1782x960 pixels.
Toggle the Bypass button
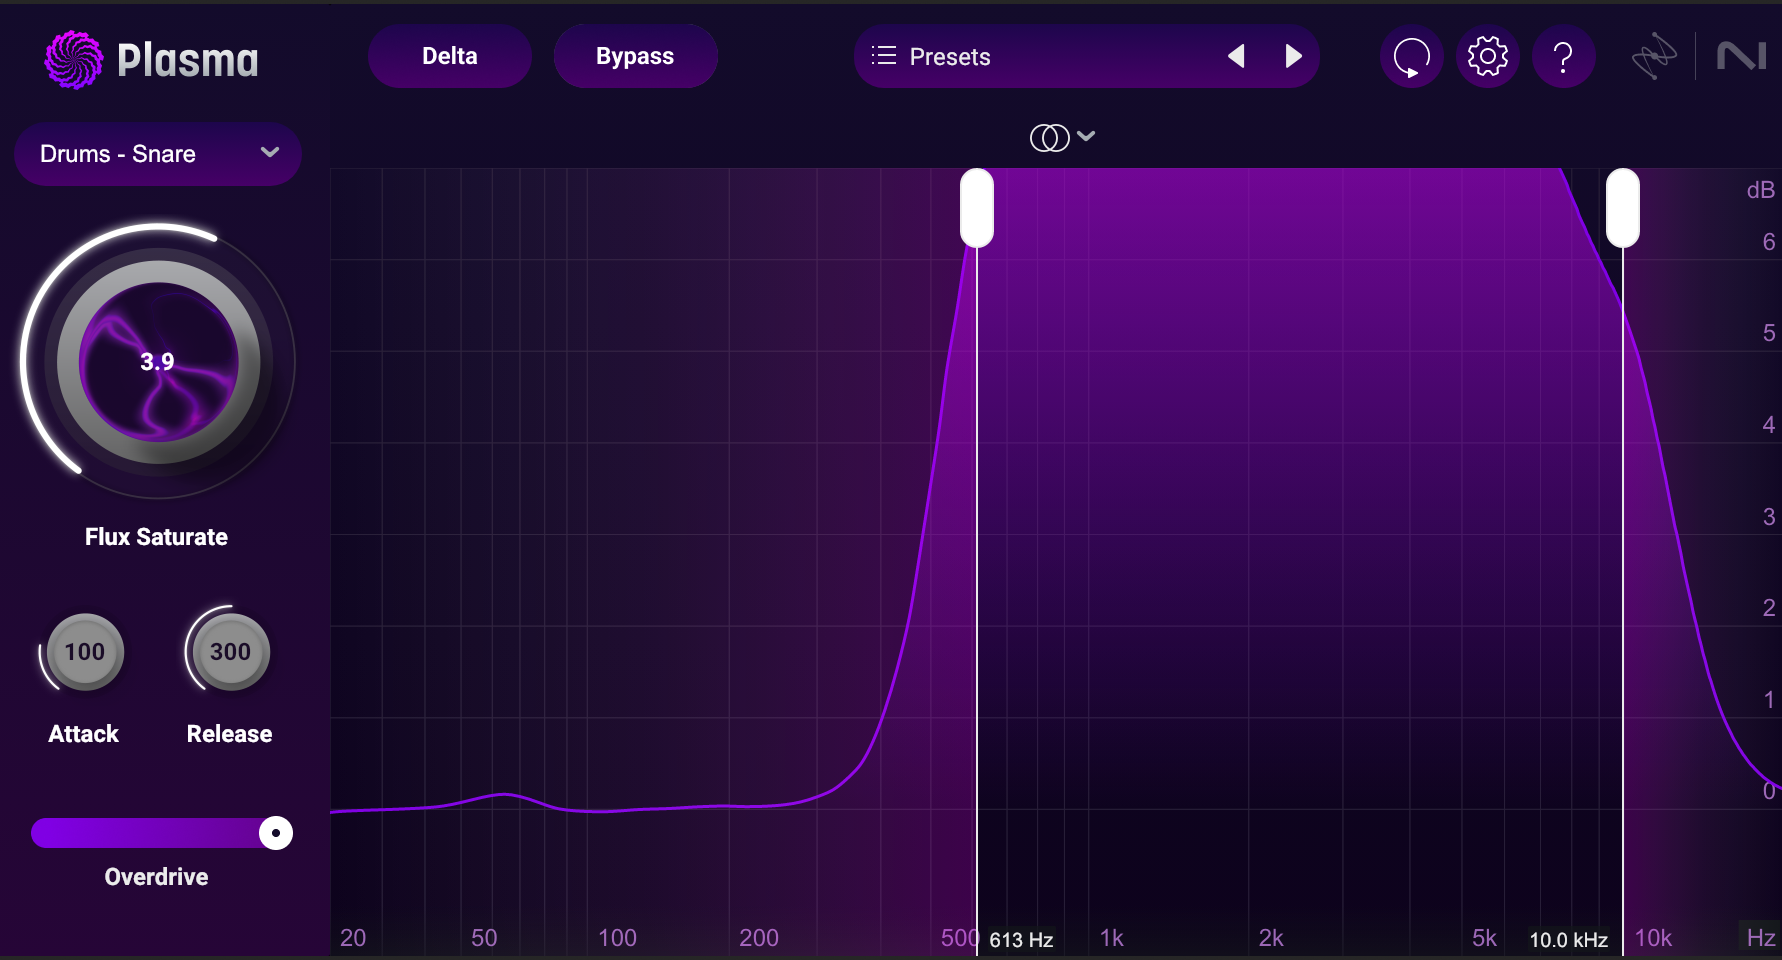(x=635, y=56)
